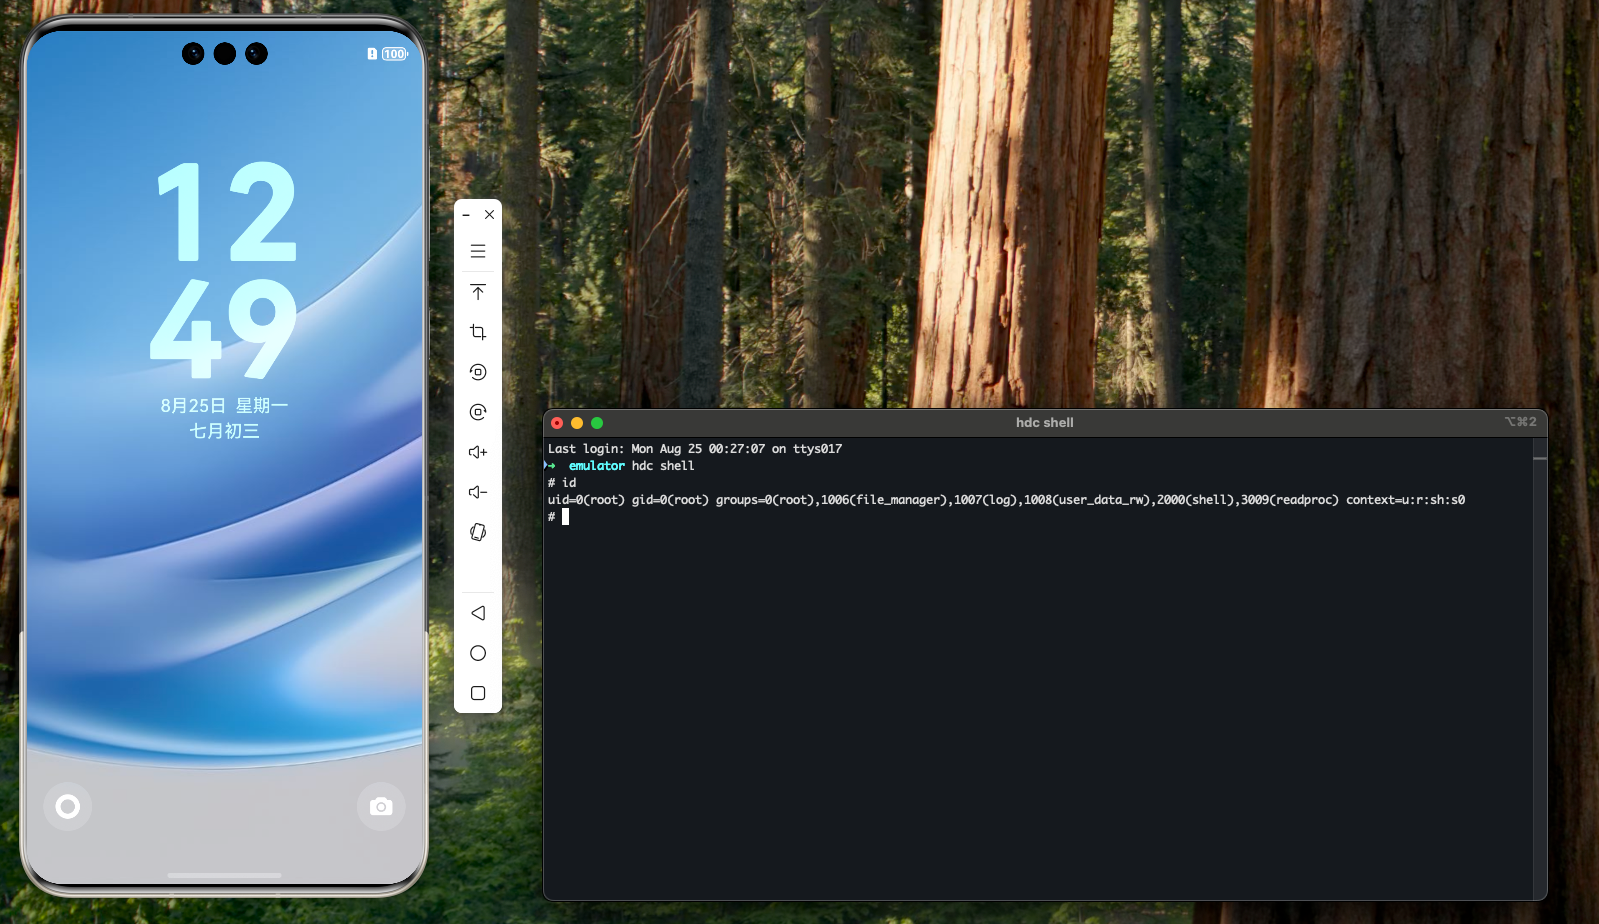
Task: Rotate the emulator screen counterclockwise
Action: click(478, 372)
